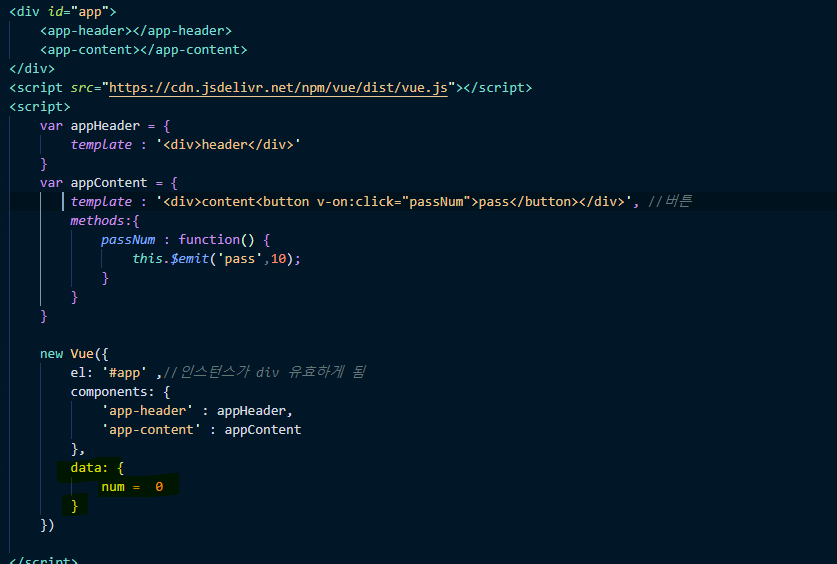Click 'appContent' in the var declaration line
This screenshot has height=564, width=837.
pyautogui.click(x=109, y=182)
